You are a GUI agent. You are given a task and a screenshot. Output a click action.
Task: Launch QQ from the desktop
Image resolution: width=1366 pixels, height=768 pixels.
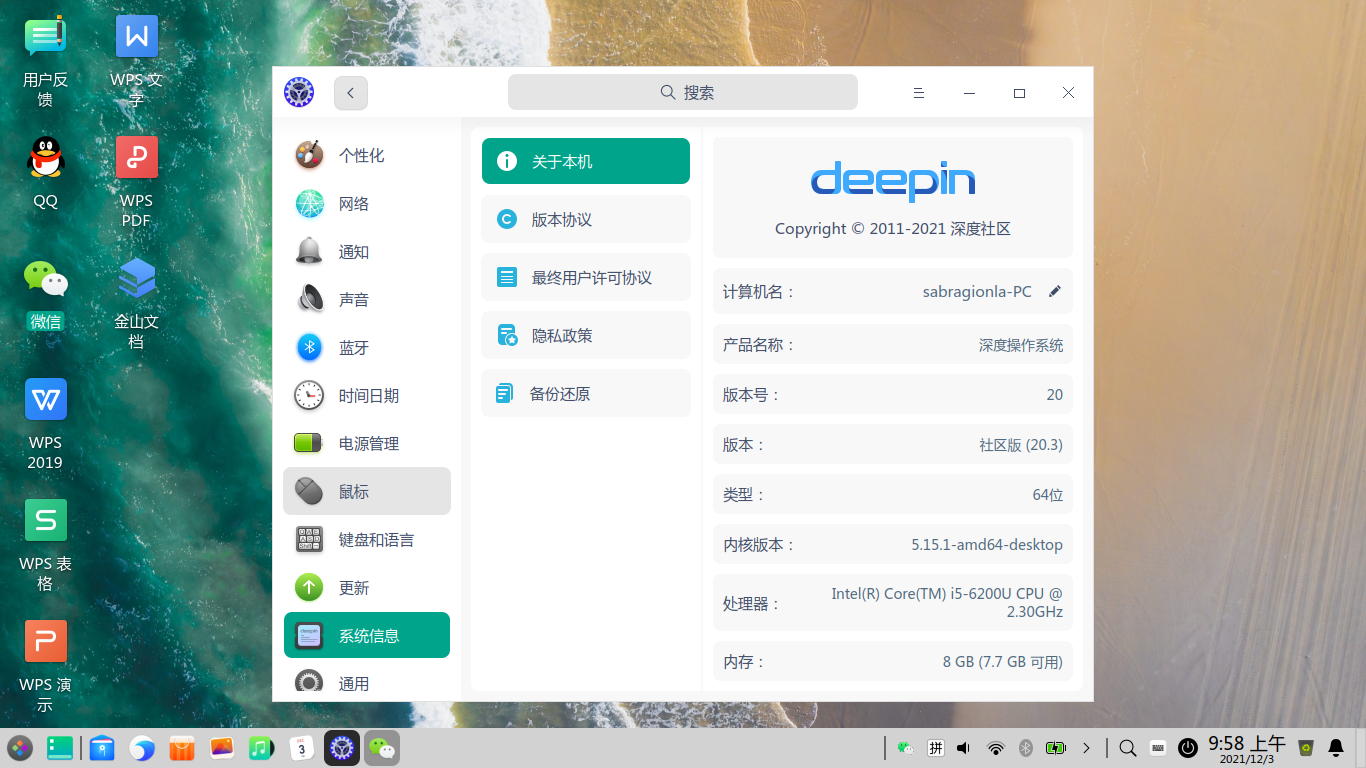(x=45, y=157)
